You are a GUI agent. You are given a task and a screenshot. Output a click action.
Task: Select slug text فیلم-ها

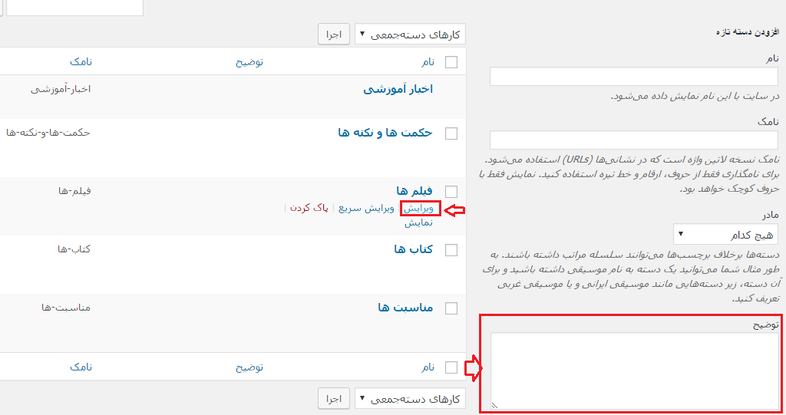coord(75,191)
